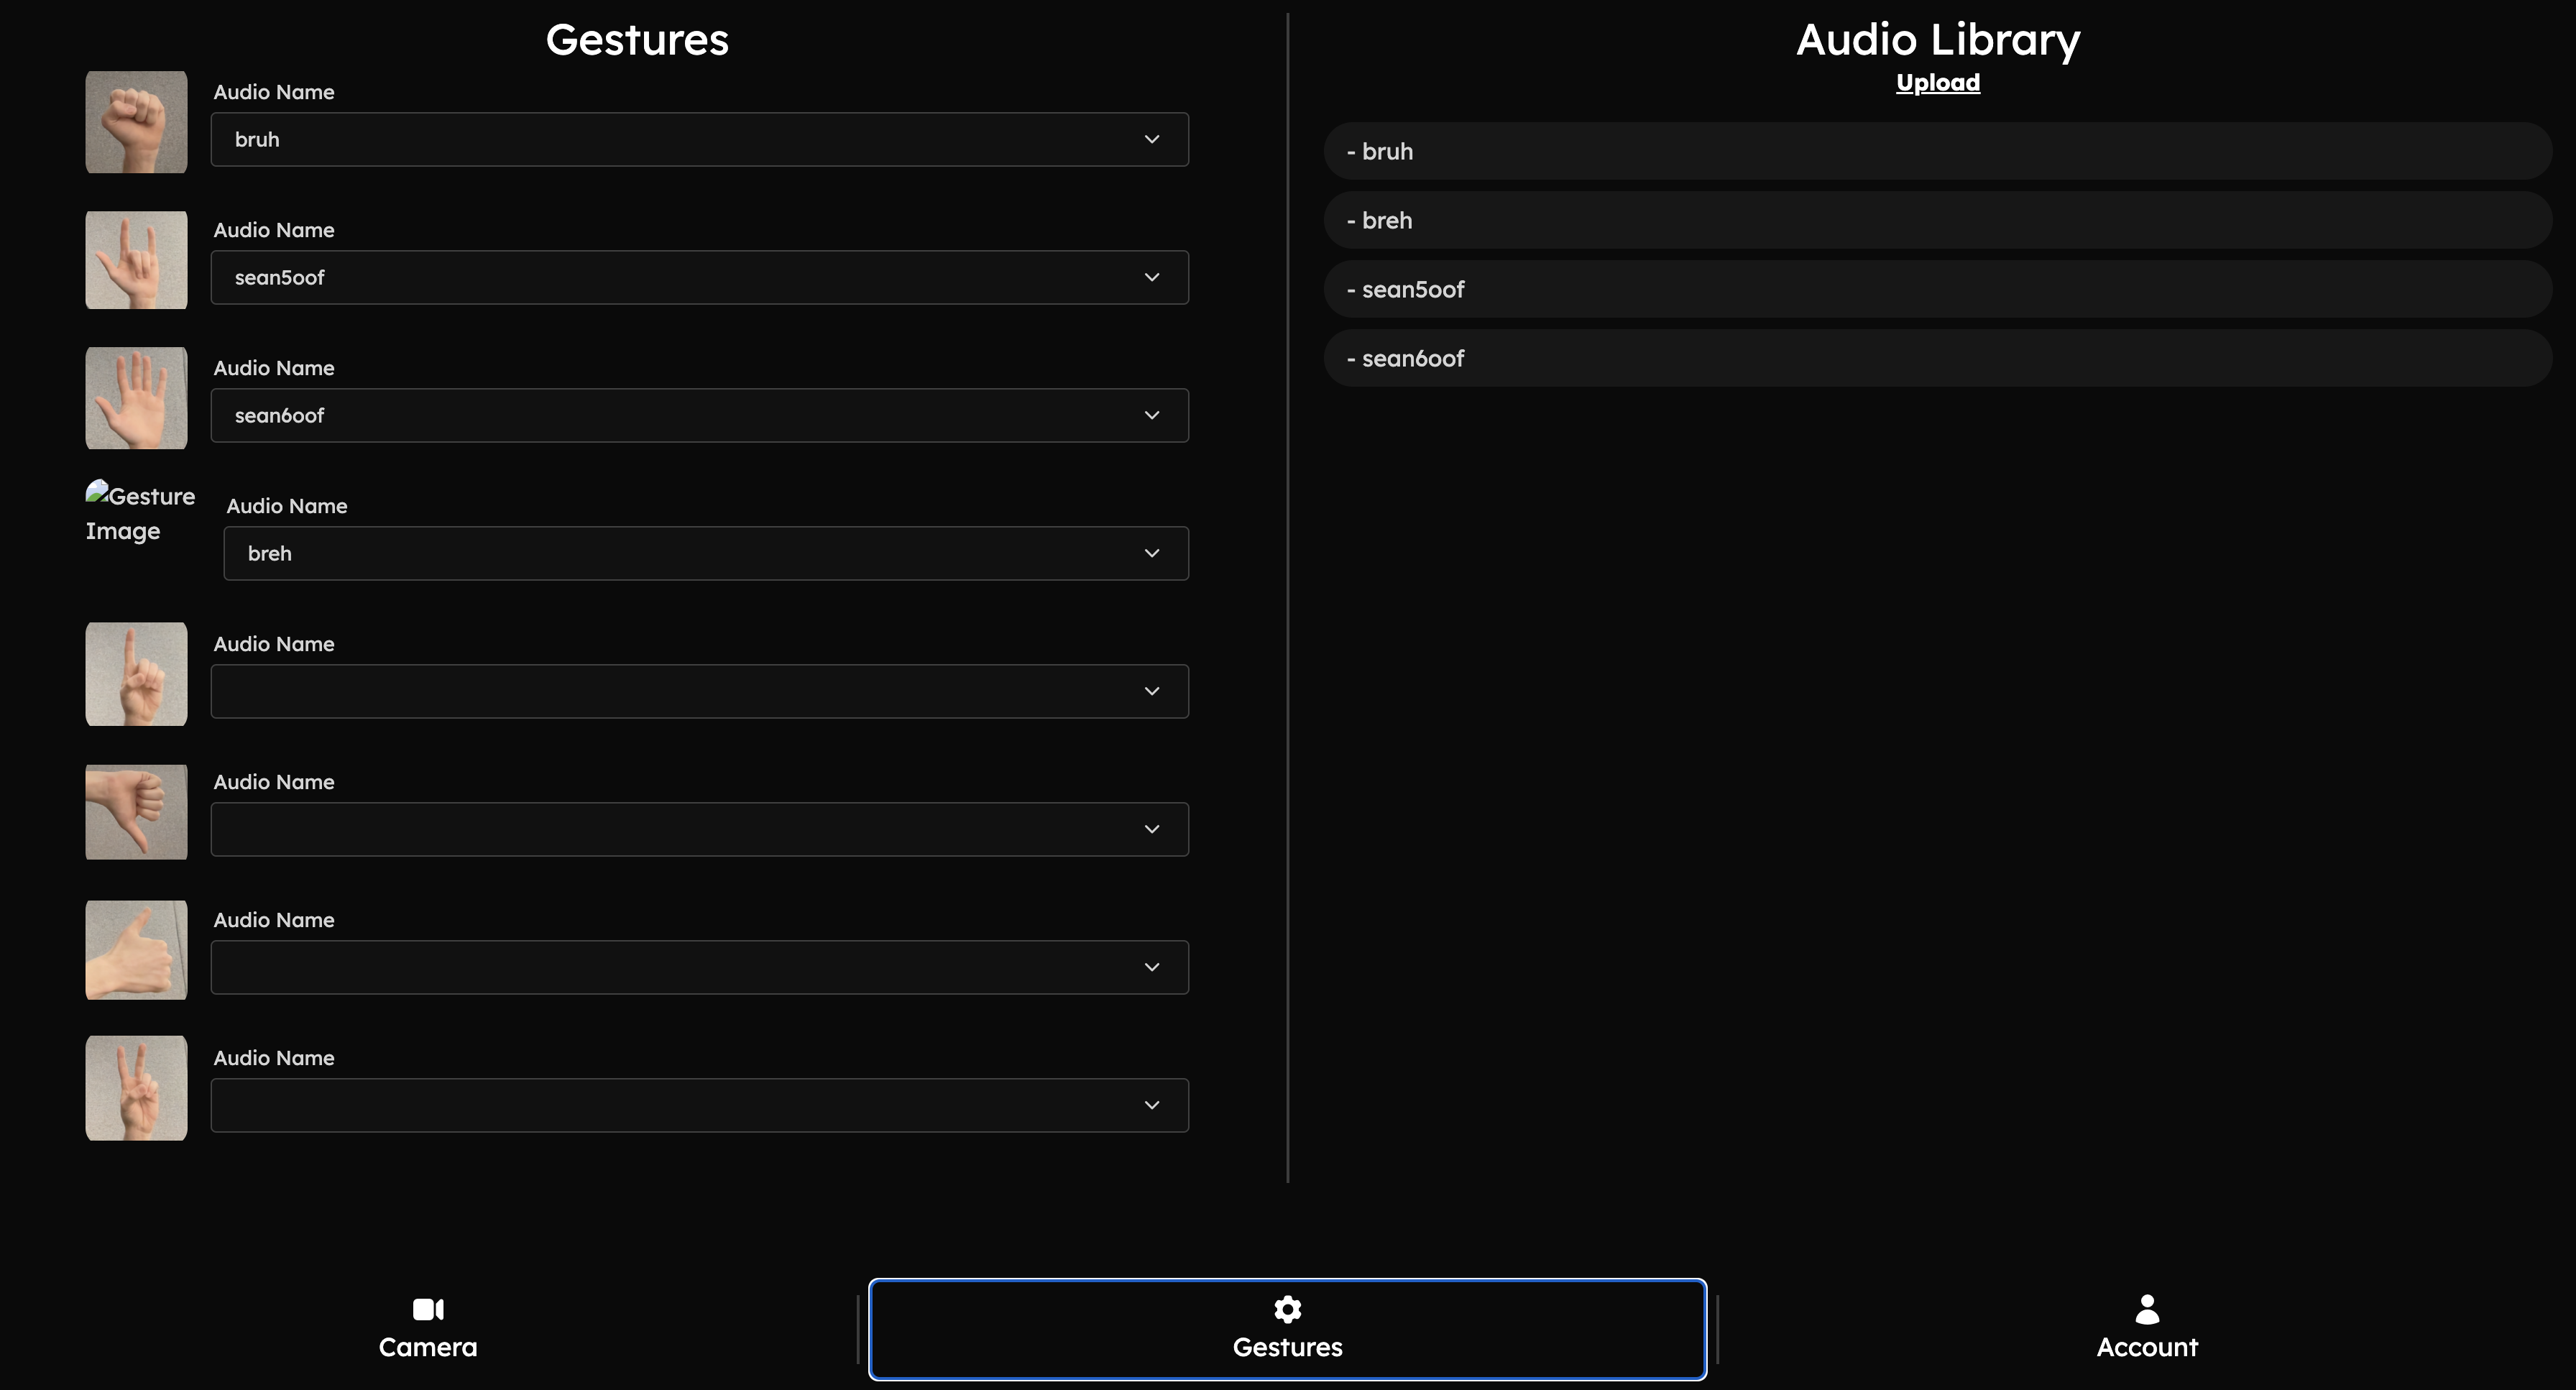
Task: Click the sean6oof Audio Library entry
Action: click(1937, 359)
